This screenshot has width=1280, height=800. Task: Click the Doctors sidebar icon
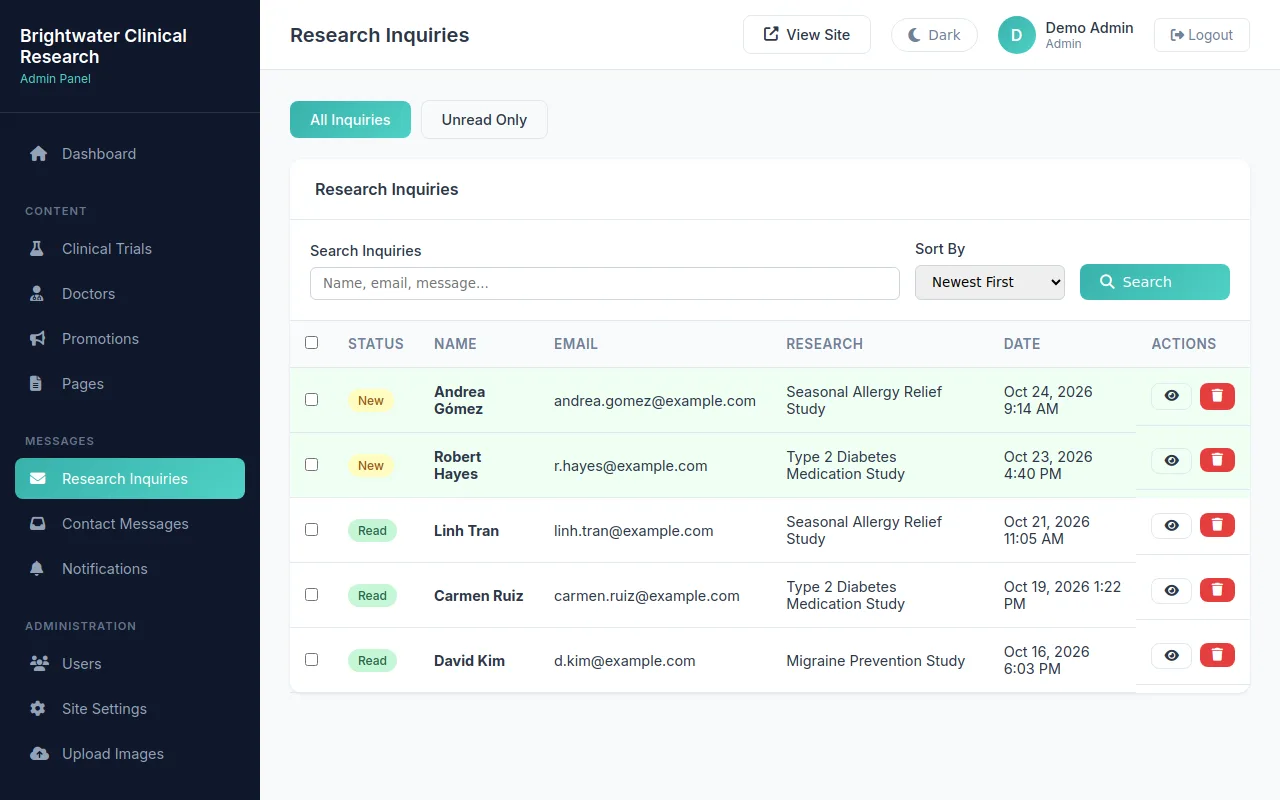tap(38, 294)
